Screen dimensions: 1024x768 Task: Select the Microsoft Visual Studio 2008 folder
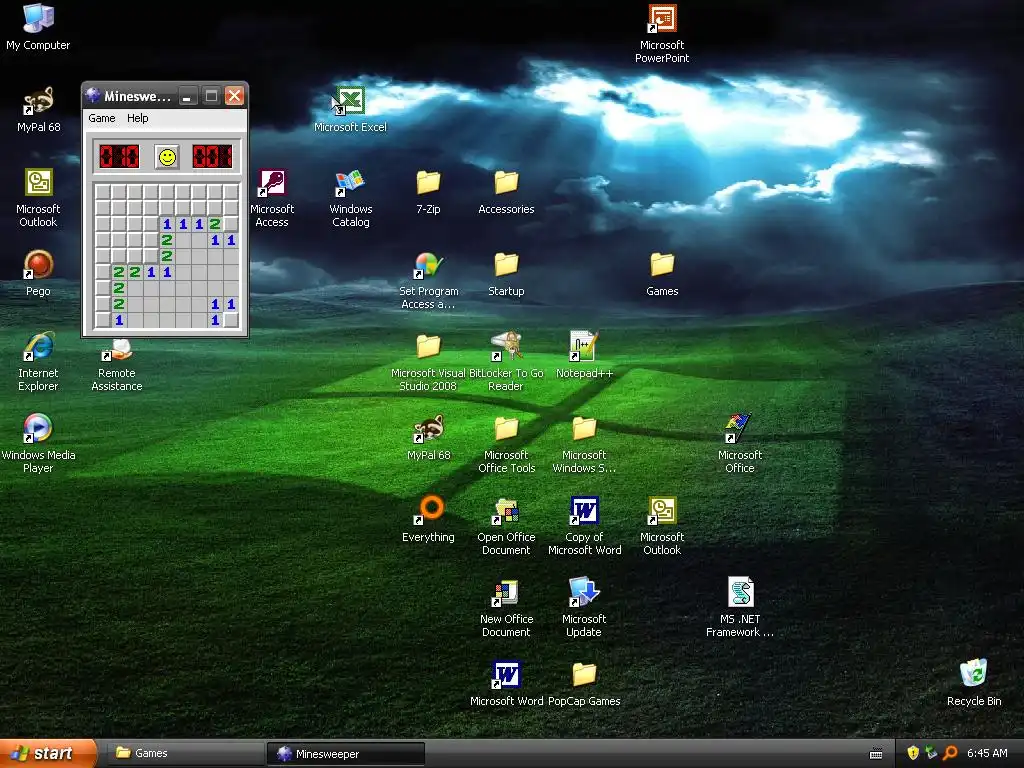[x=428, y=362]
